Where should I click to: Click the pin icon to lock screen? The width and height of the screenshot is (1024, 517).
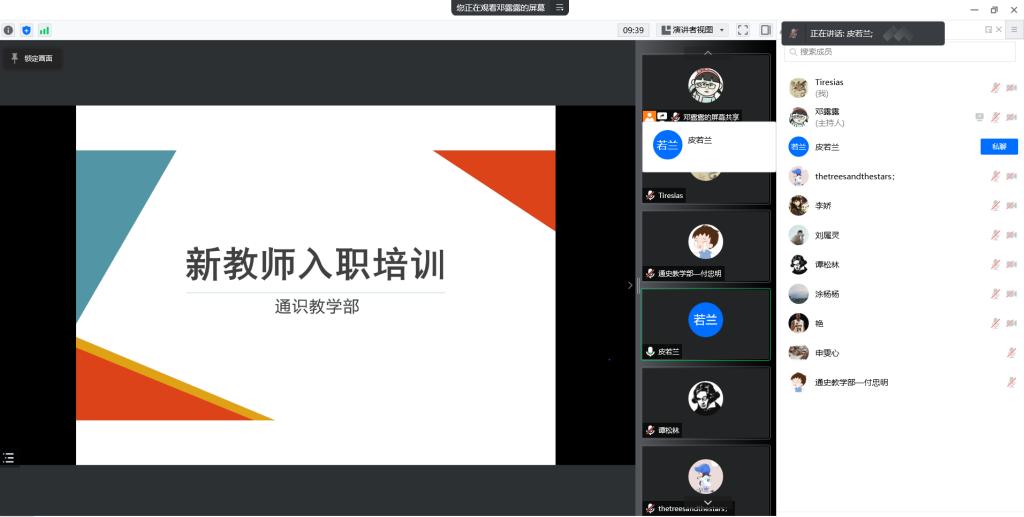pos(14,58)
